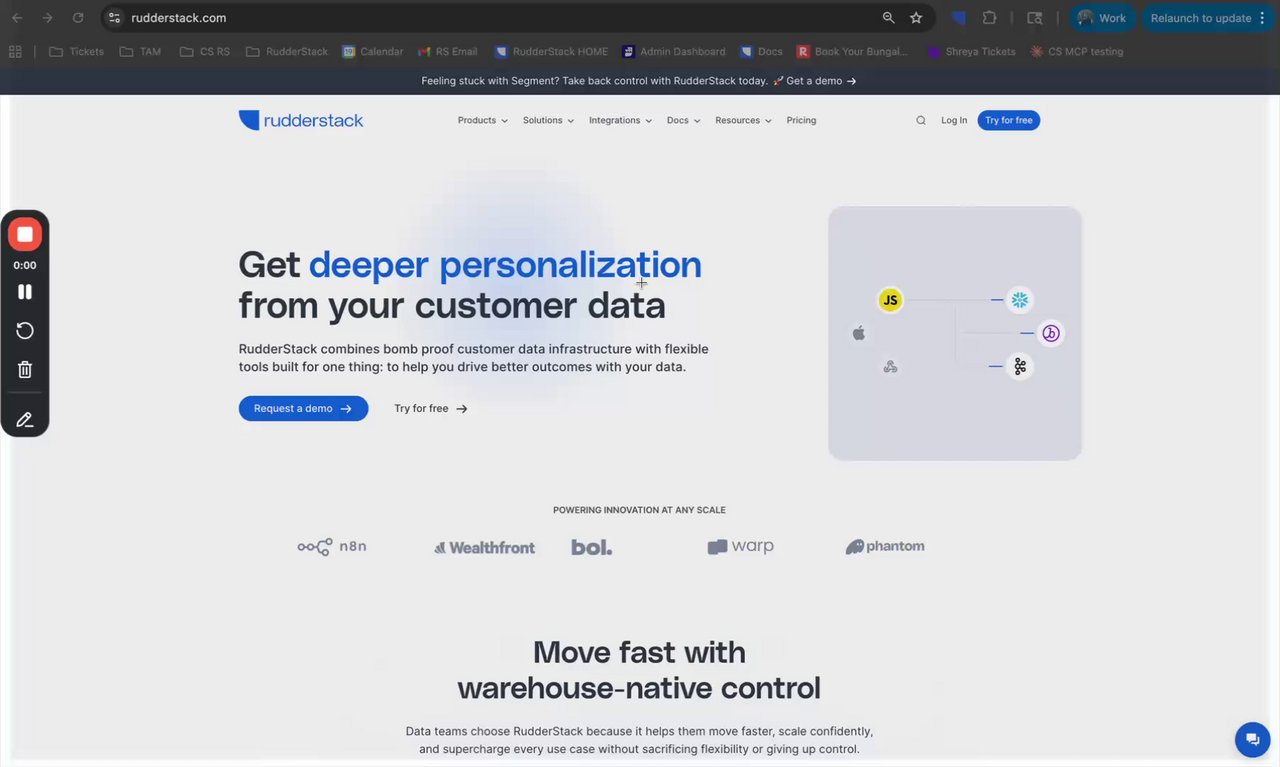Click the site search magnifier icon
The width and height of the screenshot is (1280, 767).
coord(921,120)
